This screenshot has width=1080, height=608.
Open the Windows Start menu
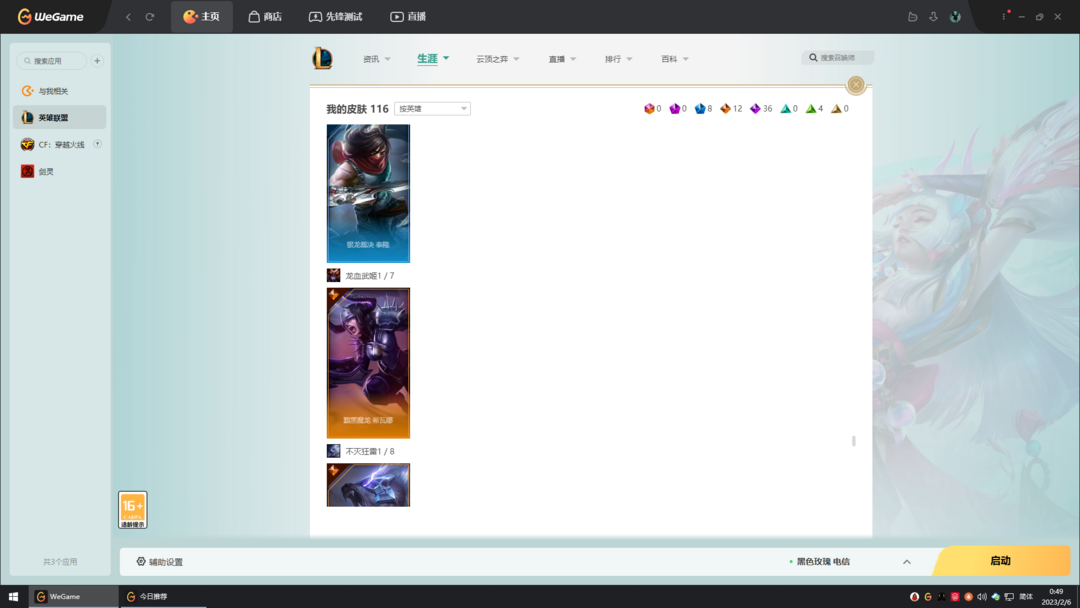[x=13, y=596]
